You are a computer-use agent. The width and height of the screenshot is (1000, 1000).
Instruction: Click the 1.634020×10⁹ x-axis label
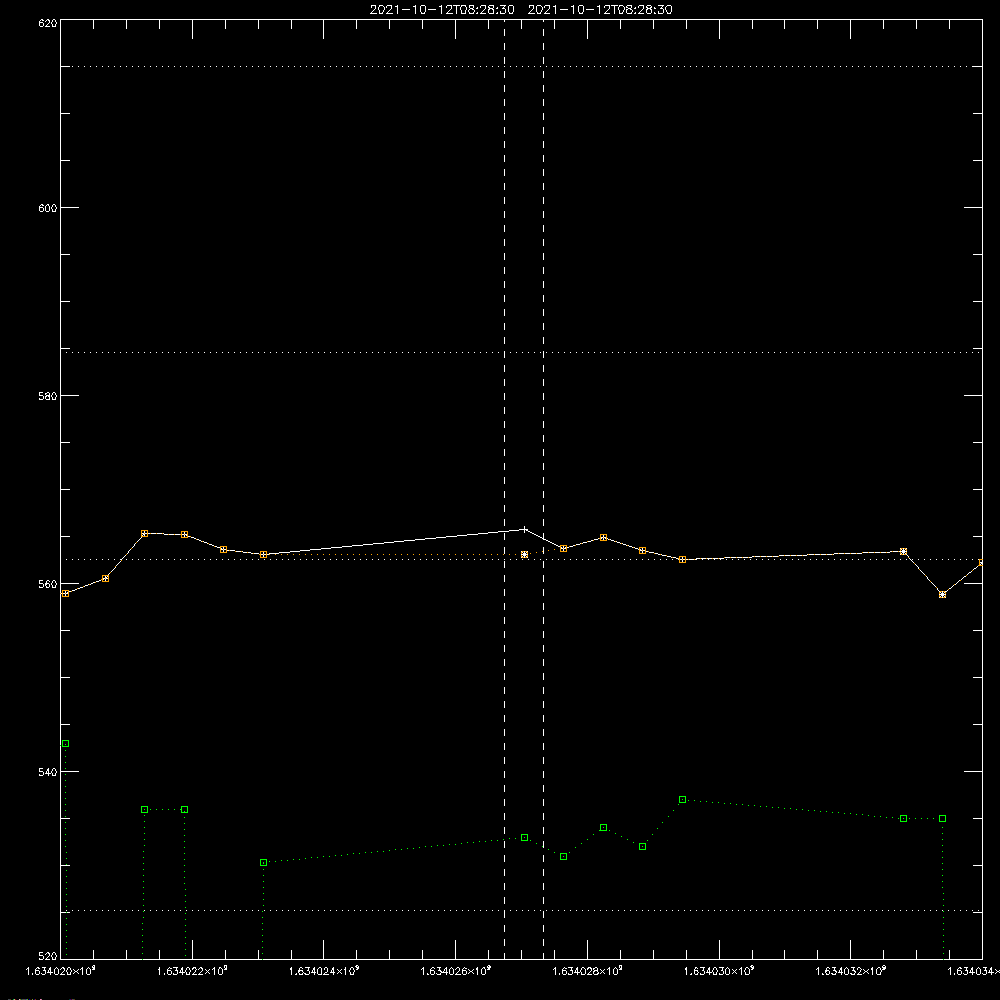click(x=60, y=971)
